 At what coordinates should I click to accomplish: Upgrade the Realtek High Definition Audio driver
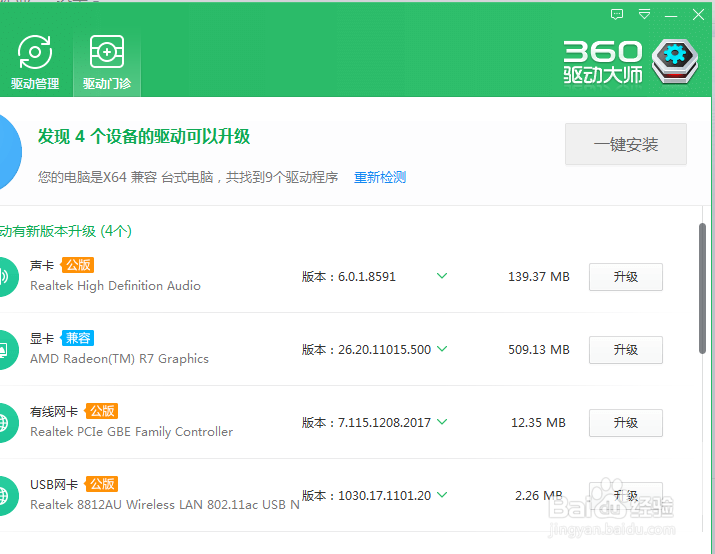[x=626, y=277]
